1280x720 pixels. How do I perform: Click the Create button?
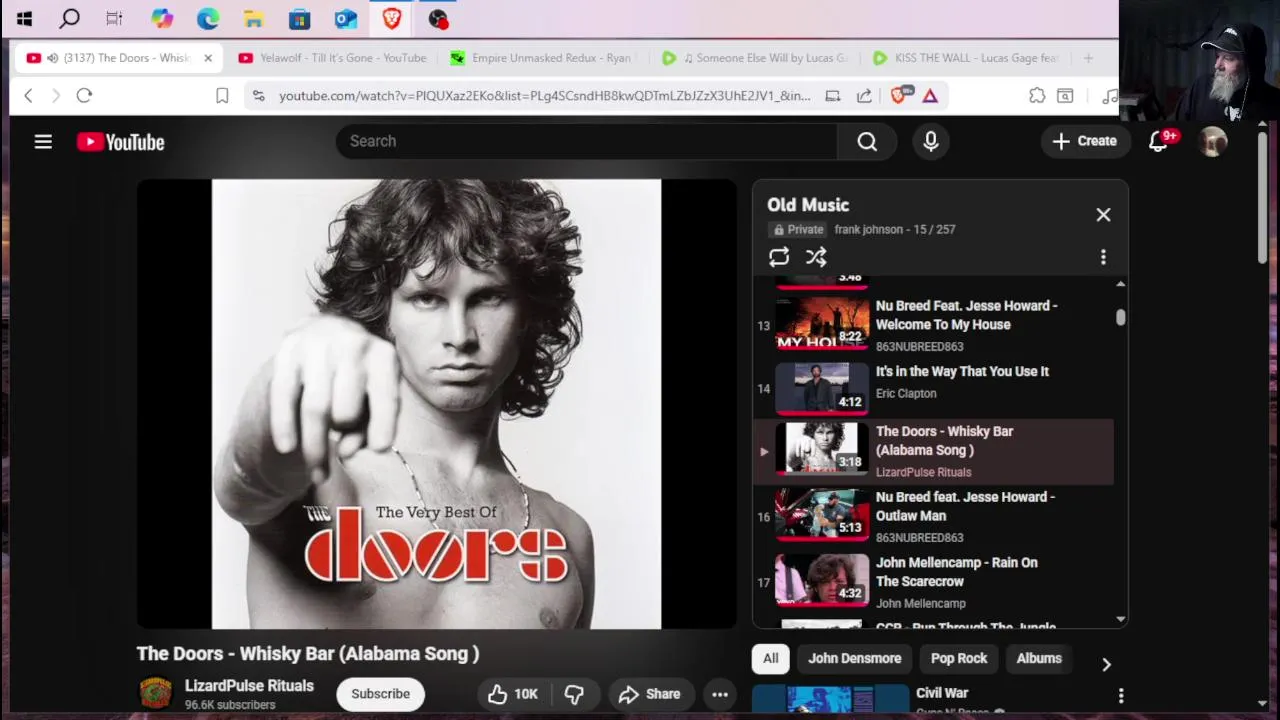[x=1084, y=142]
